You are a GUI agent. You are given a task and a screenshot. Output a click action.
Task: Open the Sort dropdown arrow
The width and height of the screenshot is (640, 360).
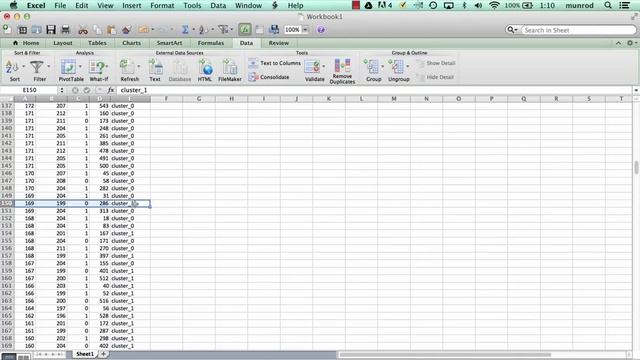(24, 66)
